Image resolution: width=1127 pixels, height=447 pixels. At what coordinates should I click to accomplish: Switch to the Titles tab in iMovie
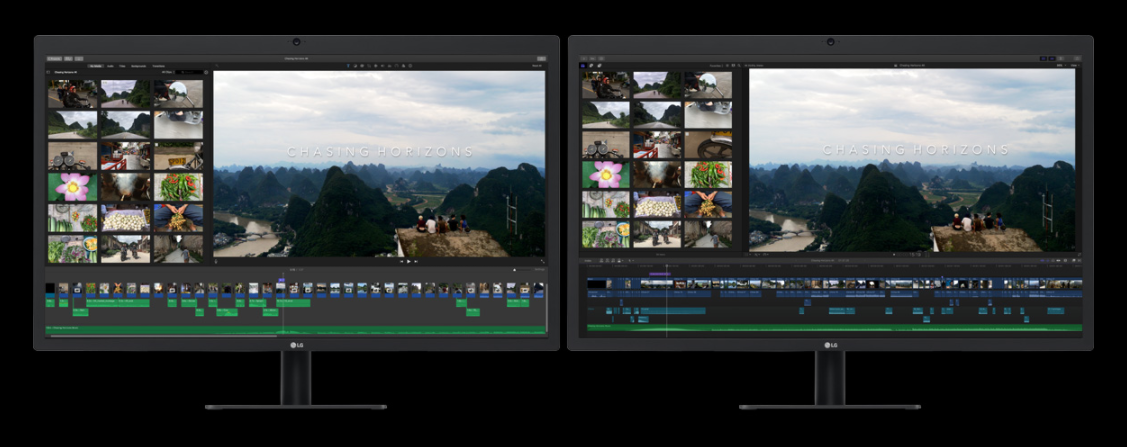[121, 66]
